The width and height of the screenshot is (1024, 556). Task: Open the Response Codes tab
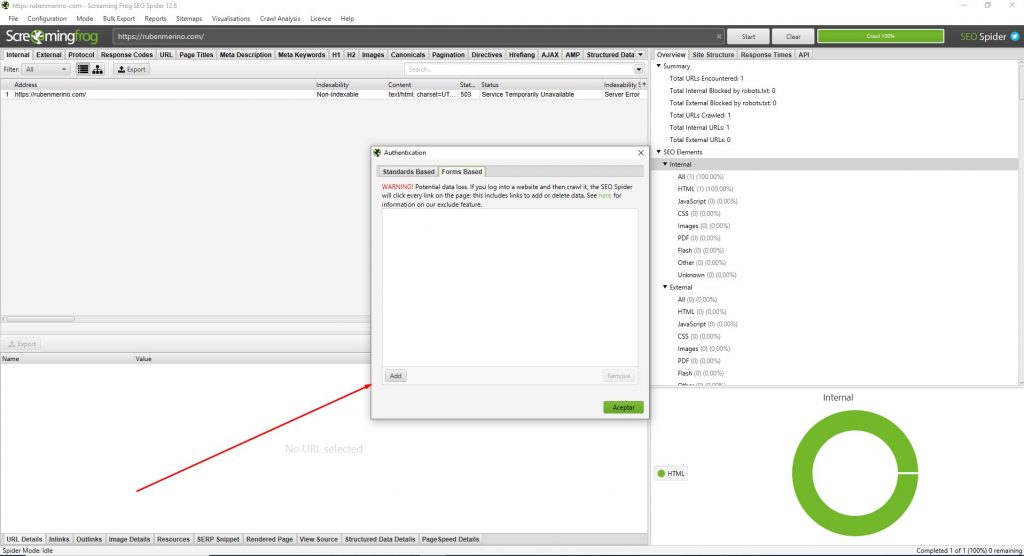(127, 55)
